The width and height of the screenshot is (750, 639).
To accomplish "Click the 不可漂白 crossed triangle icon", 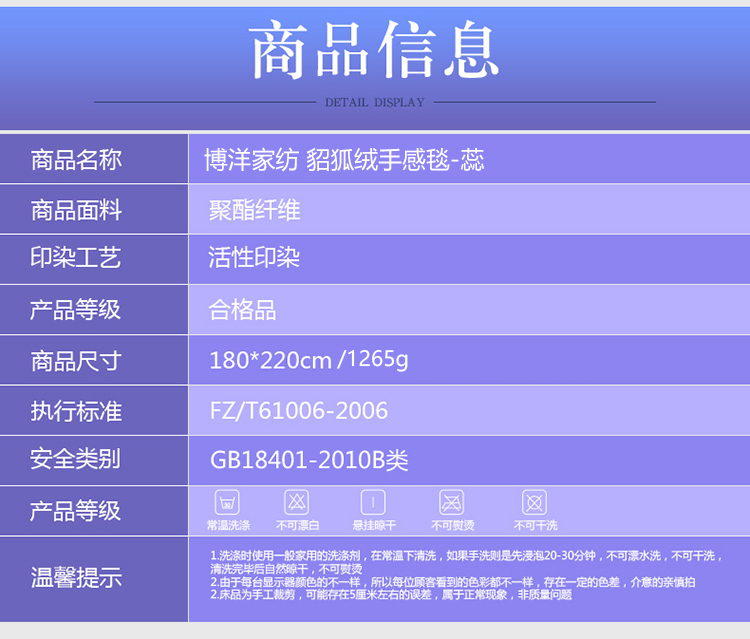I will tap(297, 502).
